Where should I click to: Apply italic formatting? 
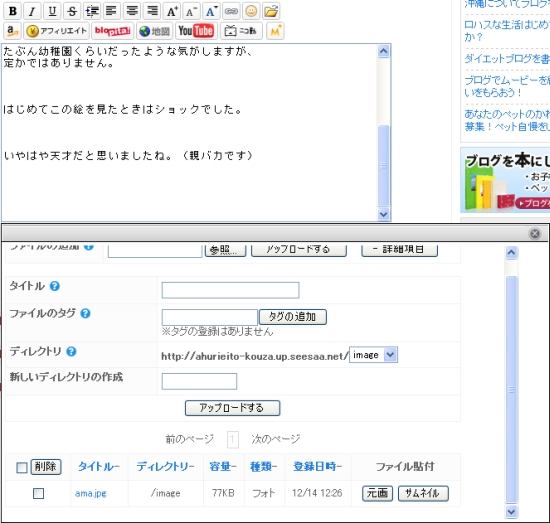pos(32,11)
